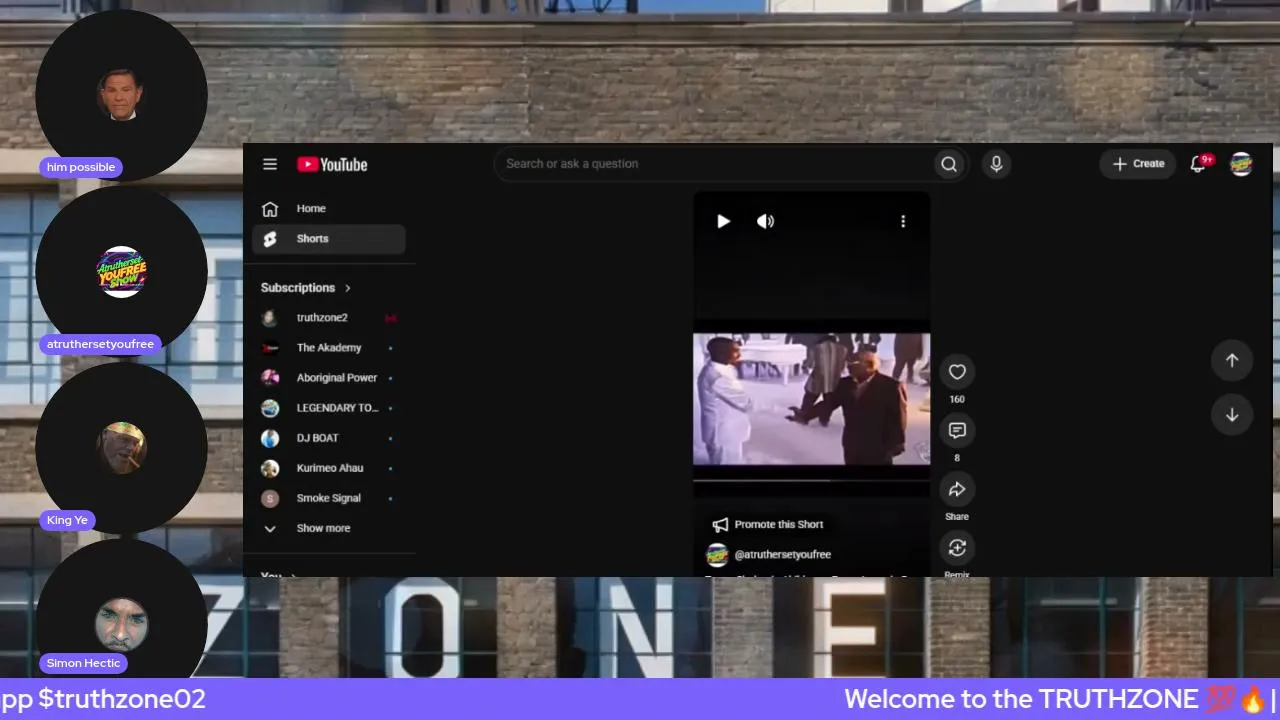
Task: Click Promote this Short
Action: tap(768, 524)
